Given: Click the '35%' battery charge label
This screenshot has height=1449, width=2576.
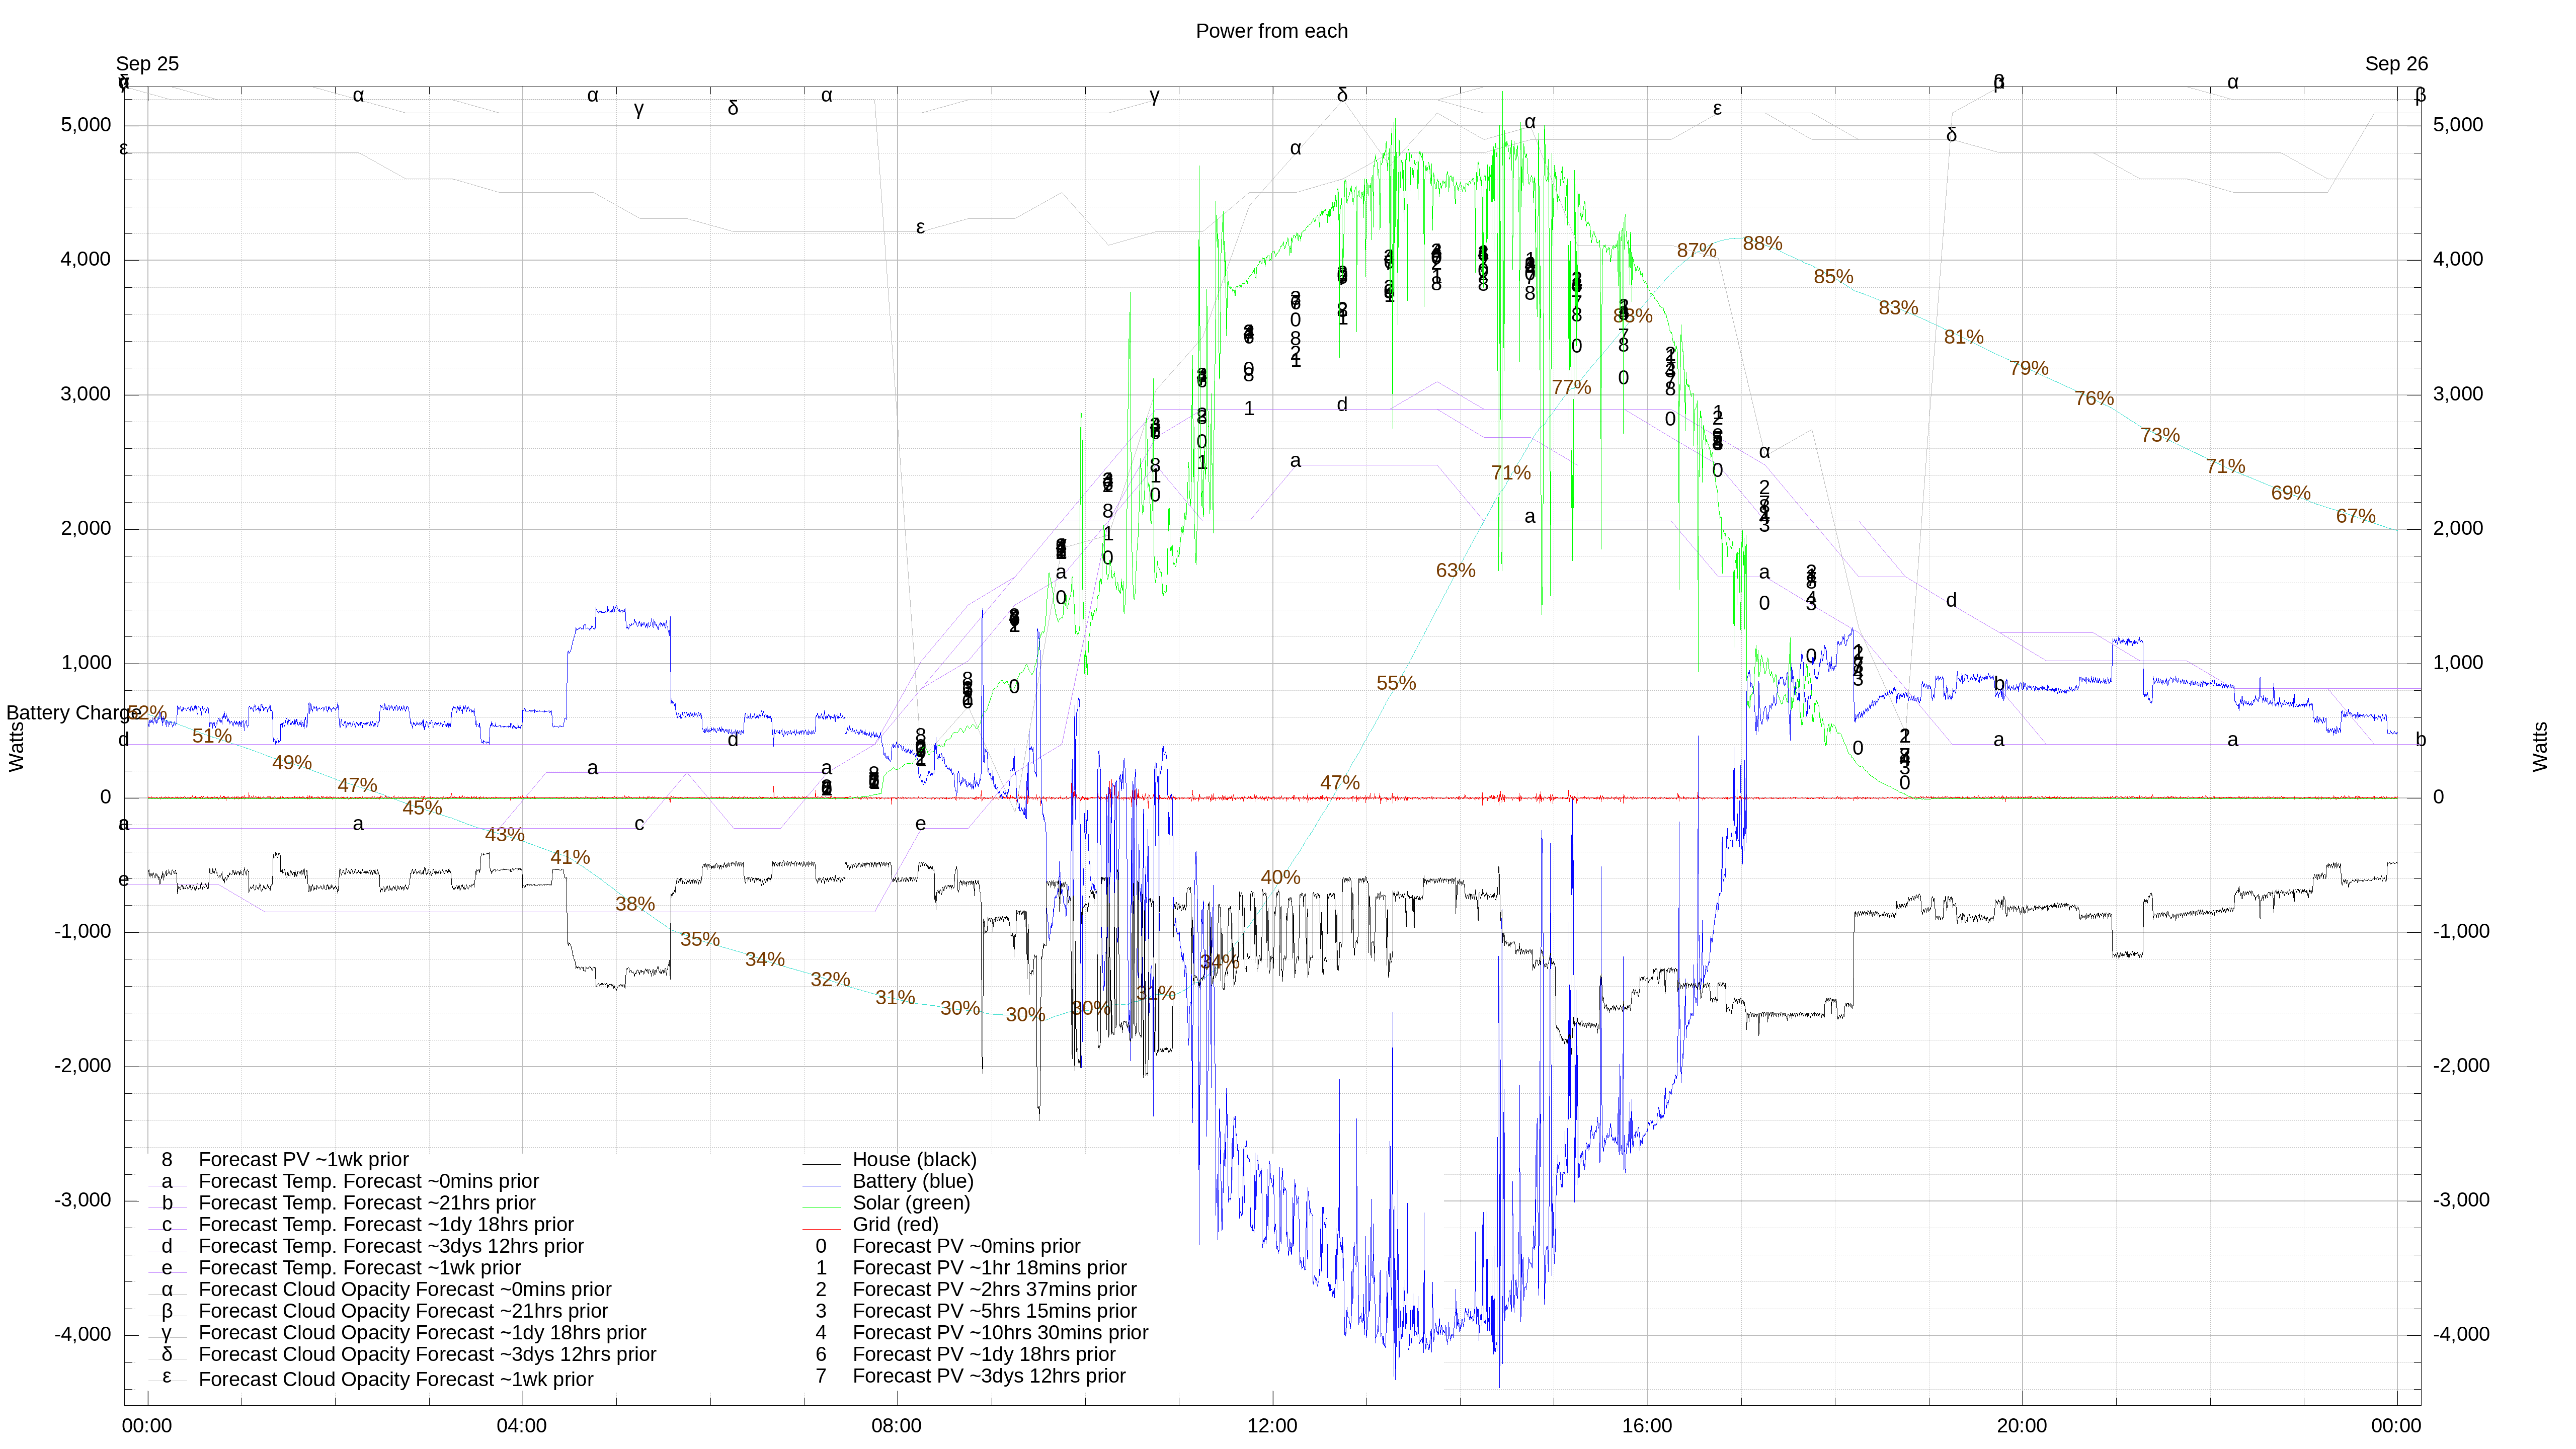Looking at the screenshot, I should (700, 940).
